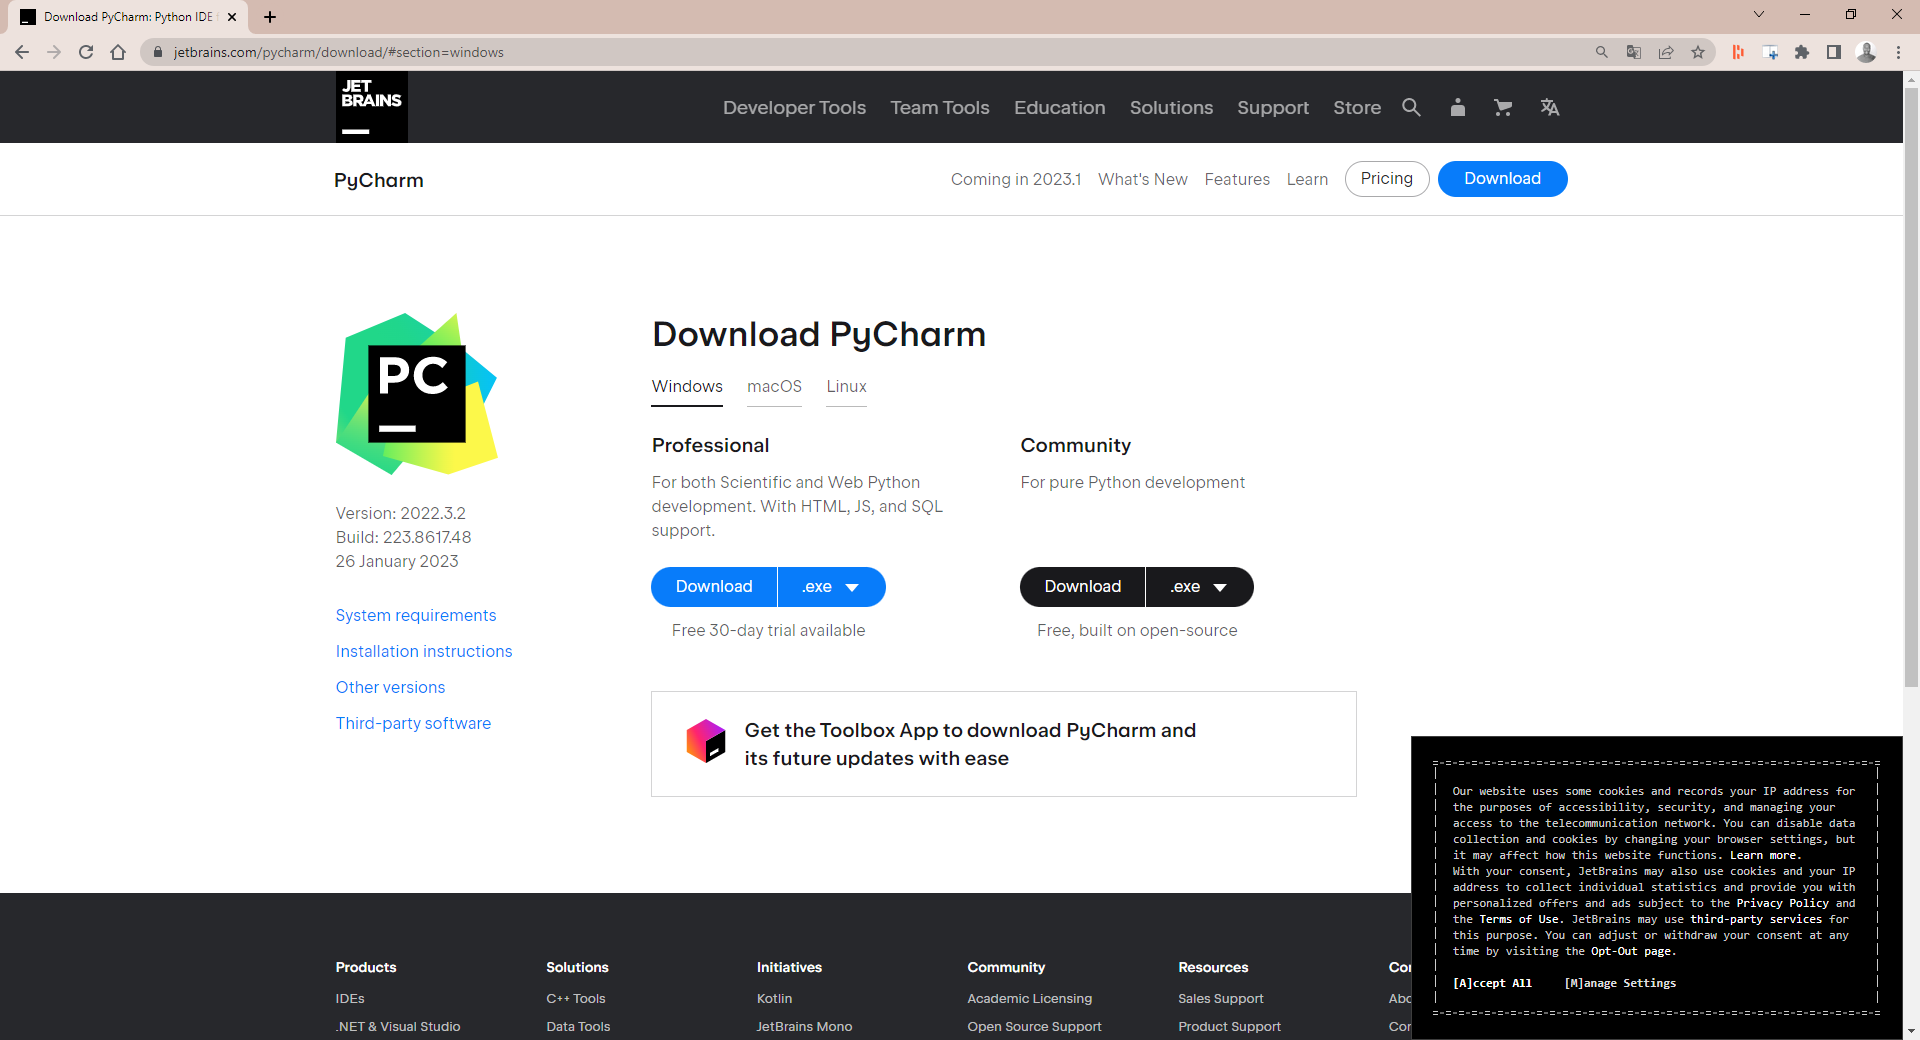The width and height of the screenshot is (1920, 1040).
Task: Open the JetBrains account icon
Action: tap(1457, 107)
